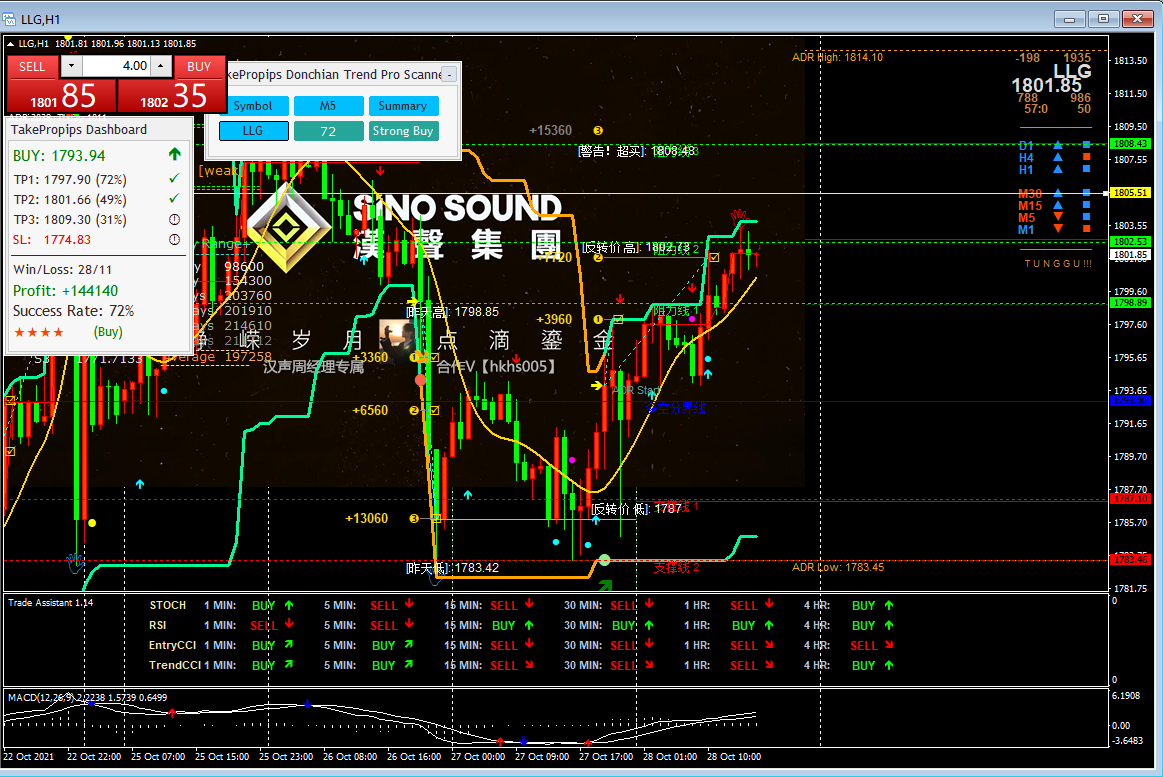Click the clock icon next to TP3: 1809.30

[x=174, y=219]
